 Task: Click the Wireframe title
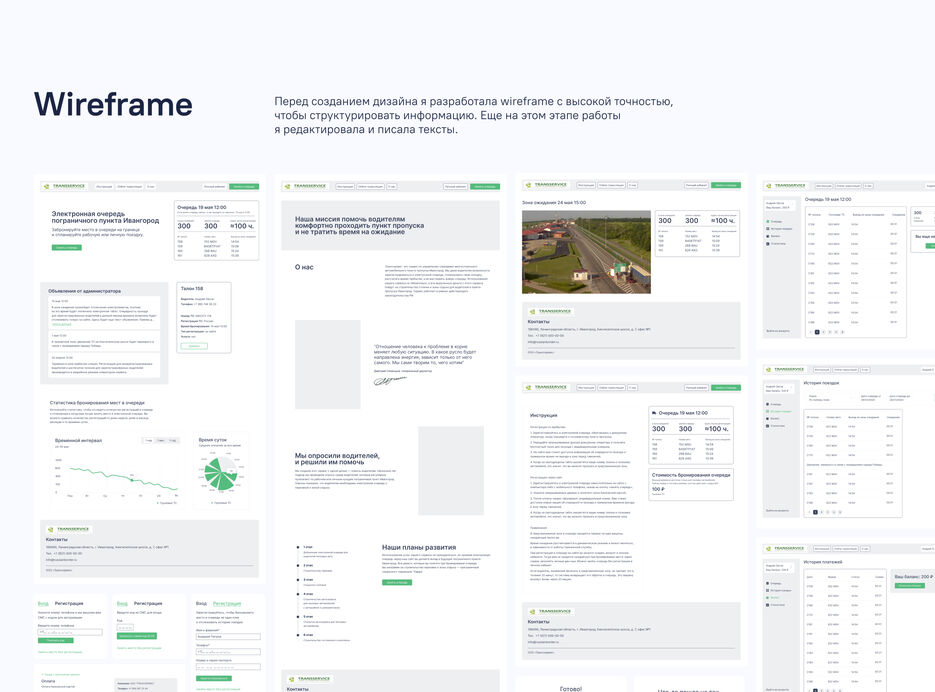(113, 104)
